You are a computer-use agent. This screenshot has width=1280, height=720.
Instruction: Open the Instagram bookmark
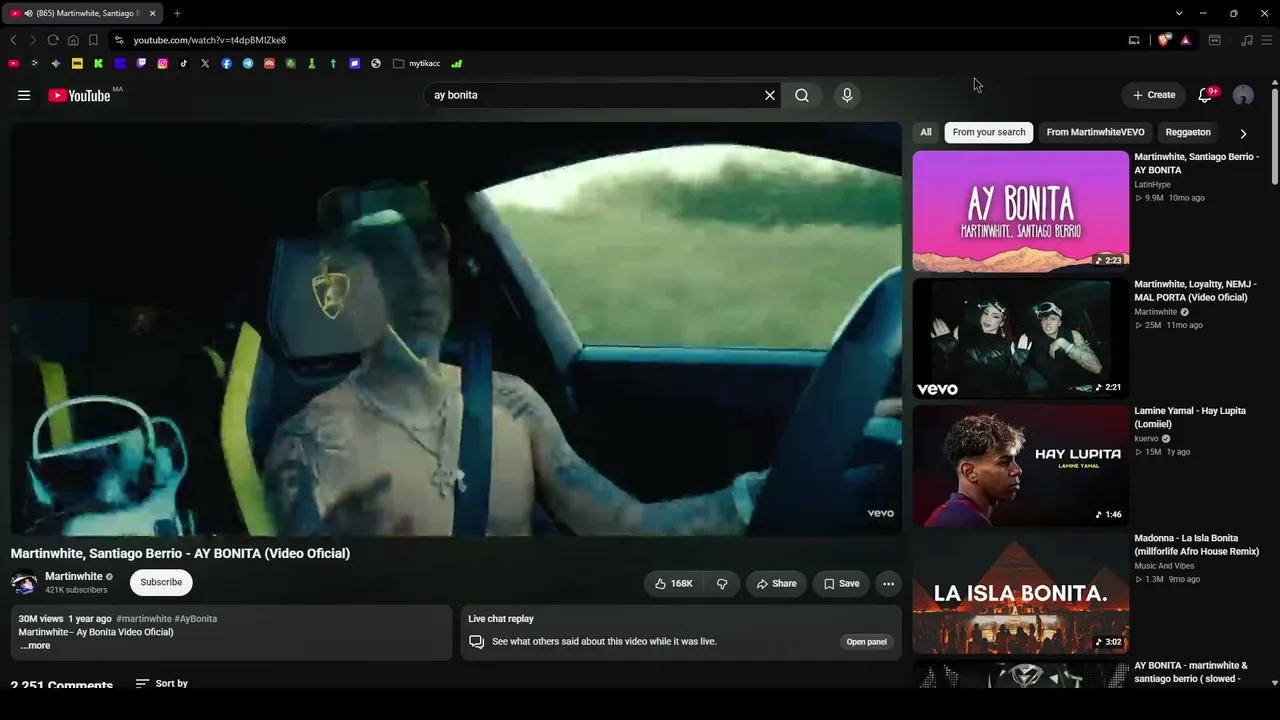point(162,63)
